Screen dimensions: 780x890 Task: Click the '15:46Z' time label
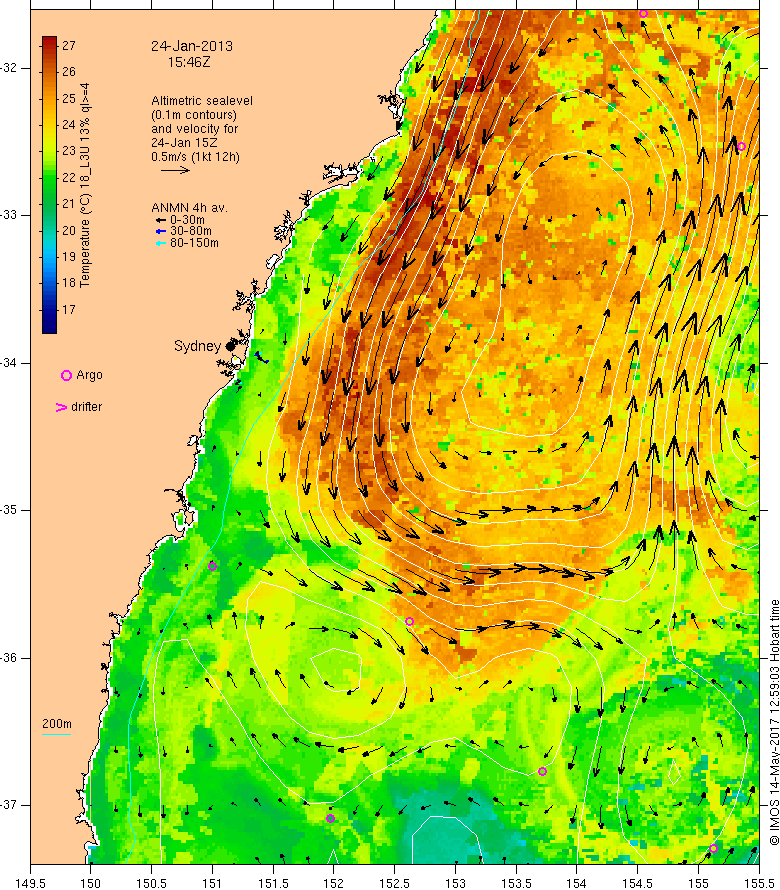[189, 62]
